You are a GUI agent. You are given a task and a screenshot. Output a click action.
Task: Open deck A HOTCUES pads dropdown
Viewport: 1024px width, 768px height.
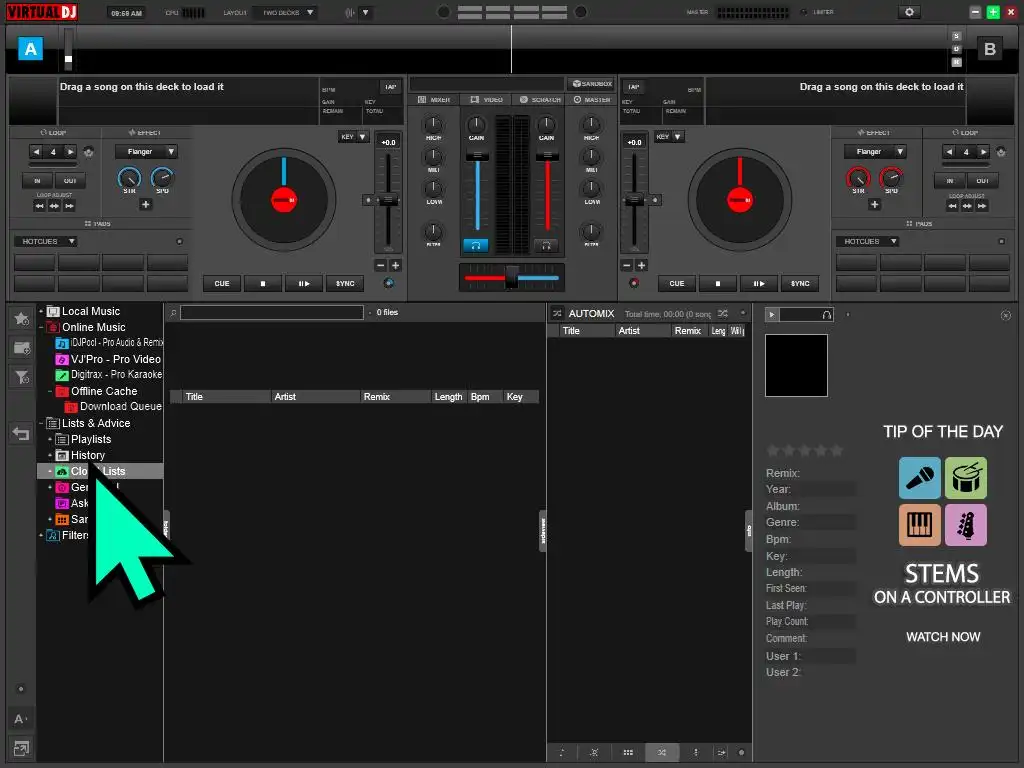(x=45, y=242)
